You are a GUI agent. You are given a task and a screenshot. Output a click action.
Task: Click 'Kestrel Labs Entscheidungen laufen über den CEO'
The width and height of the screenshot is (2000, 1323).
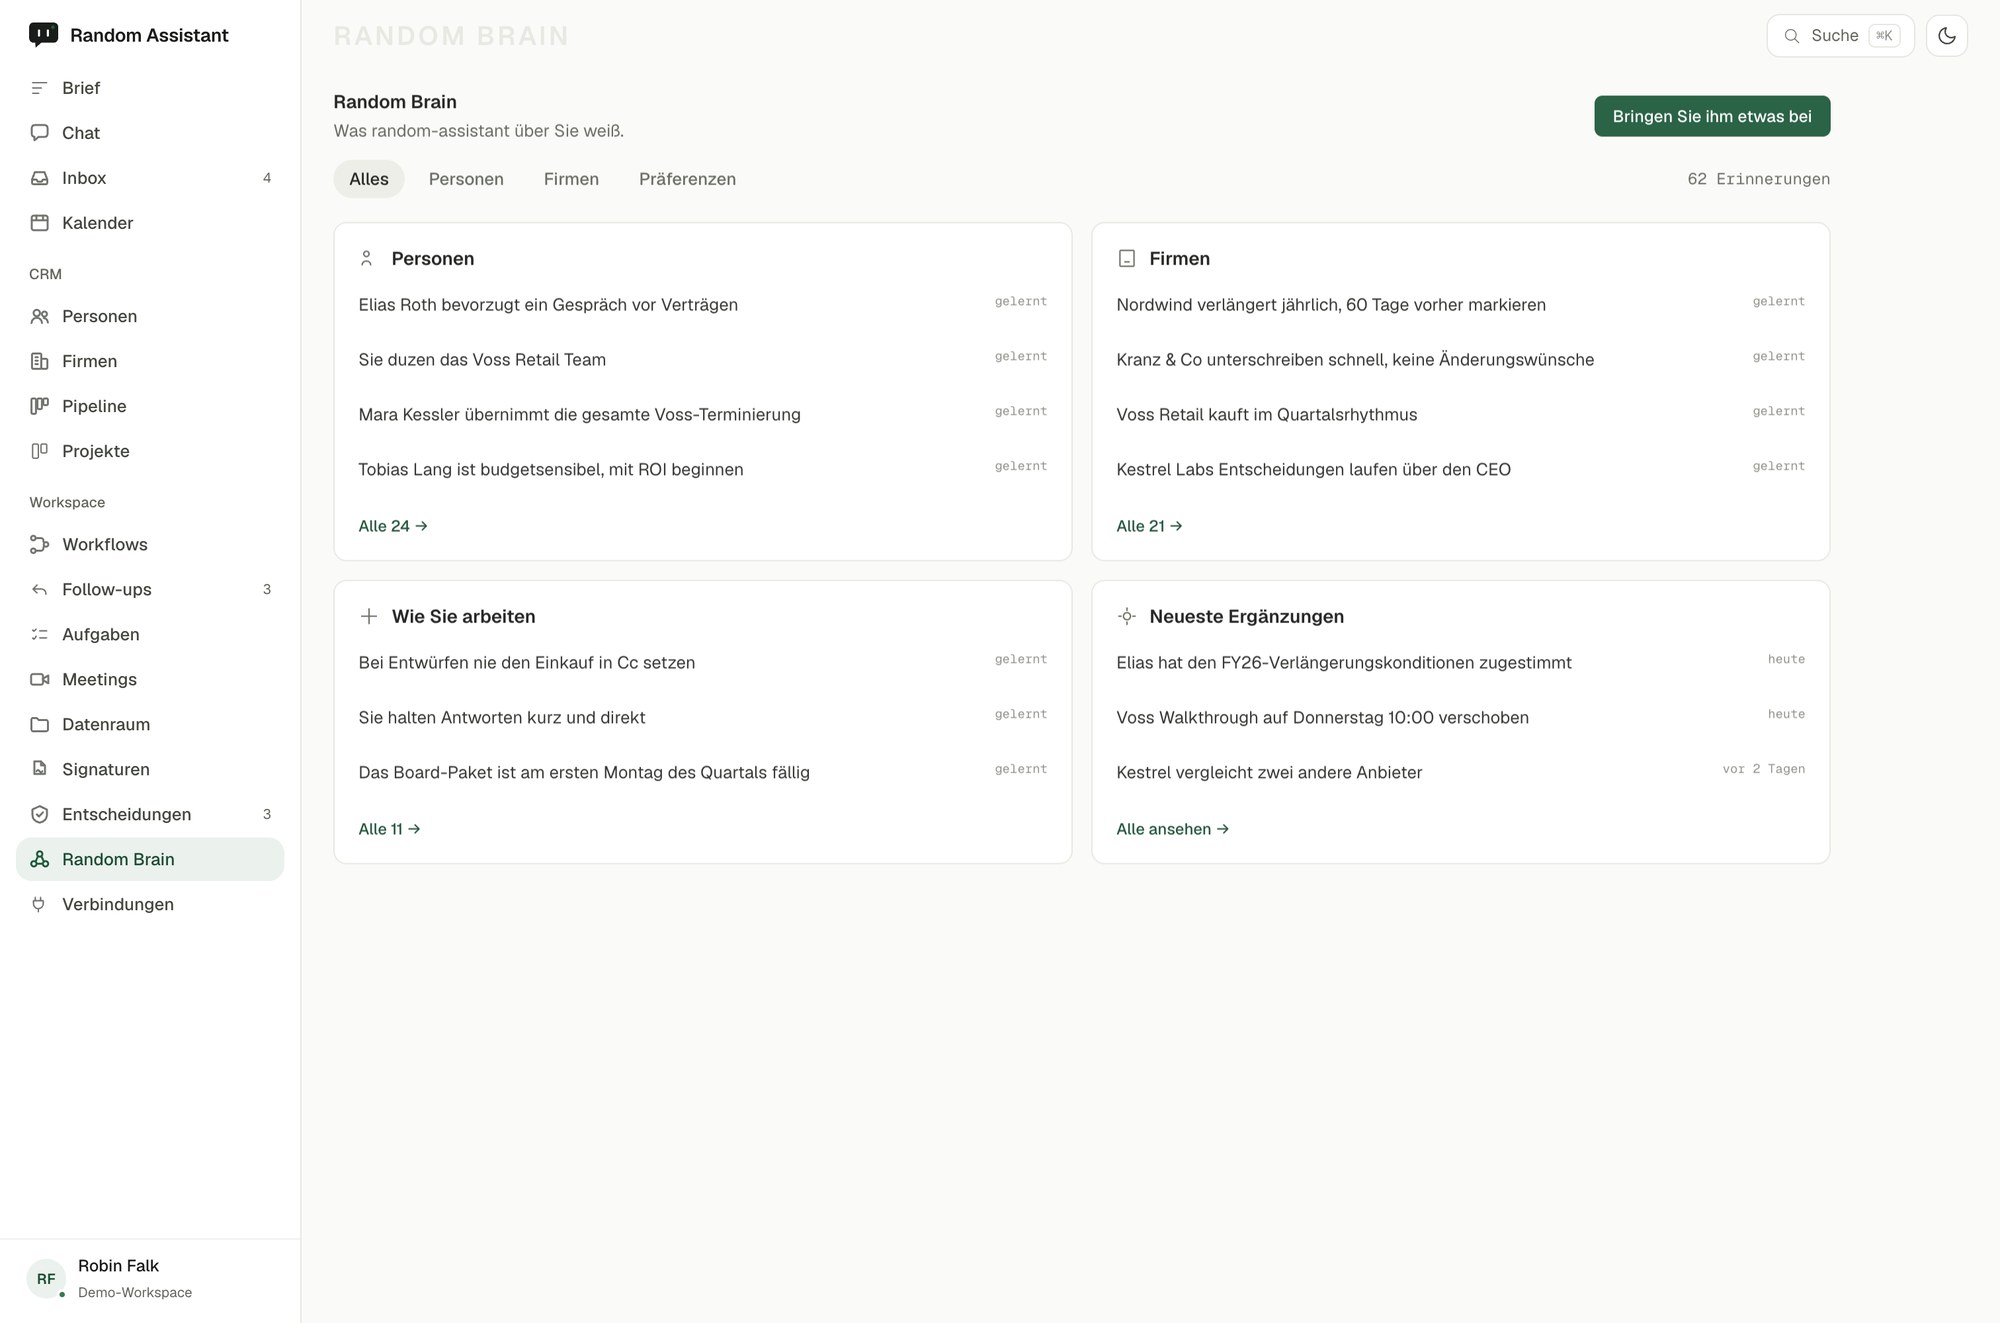coord(1313,470)
